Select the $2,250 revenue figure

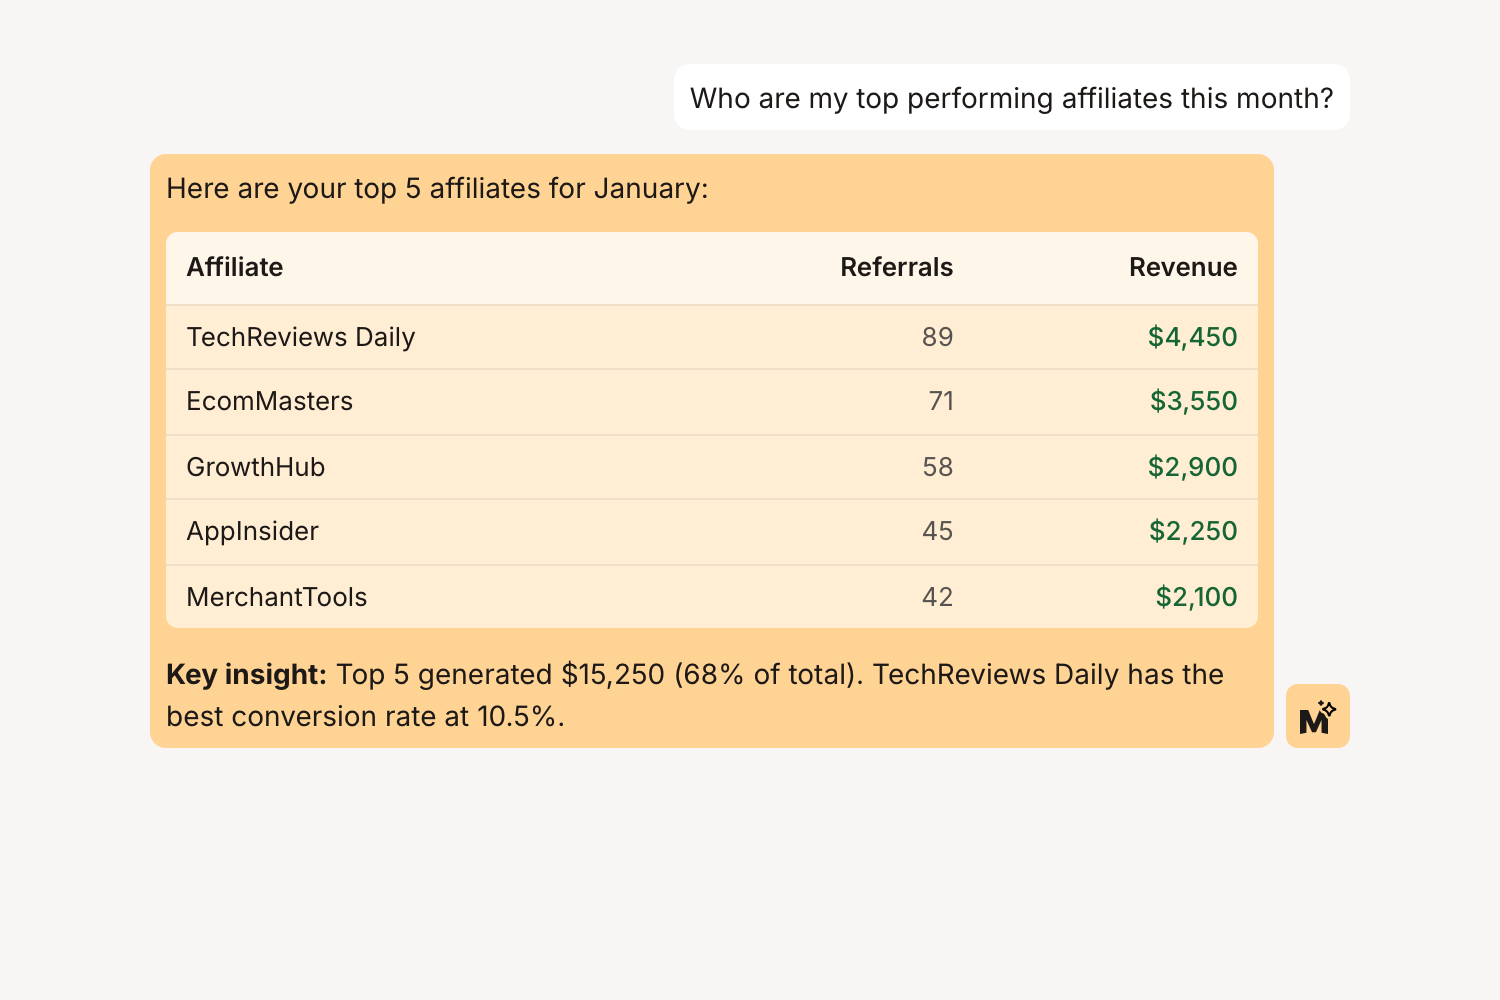click(1193, 531)
